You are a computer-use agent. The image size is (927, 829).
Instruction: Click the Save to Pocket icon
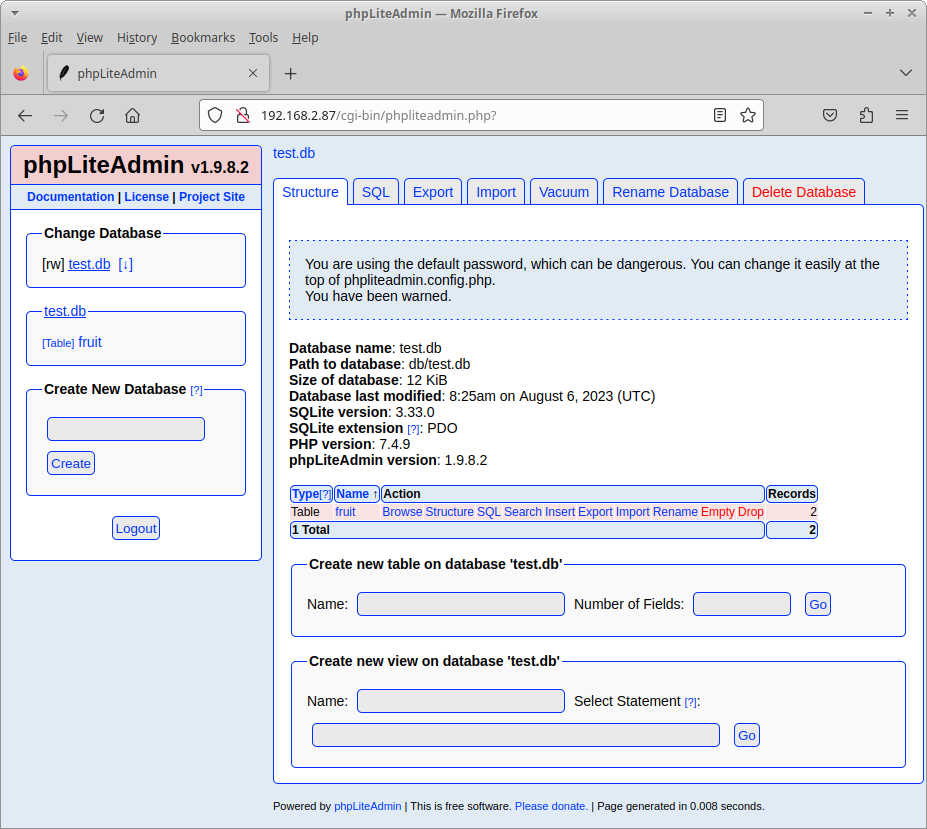(830, 115)
